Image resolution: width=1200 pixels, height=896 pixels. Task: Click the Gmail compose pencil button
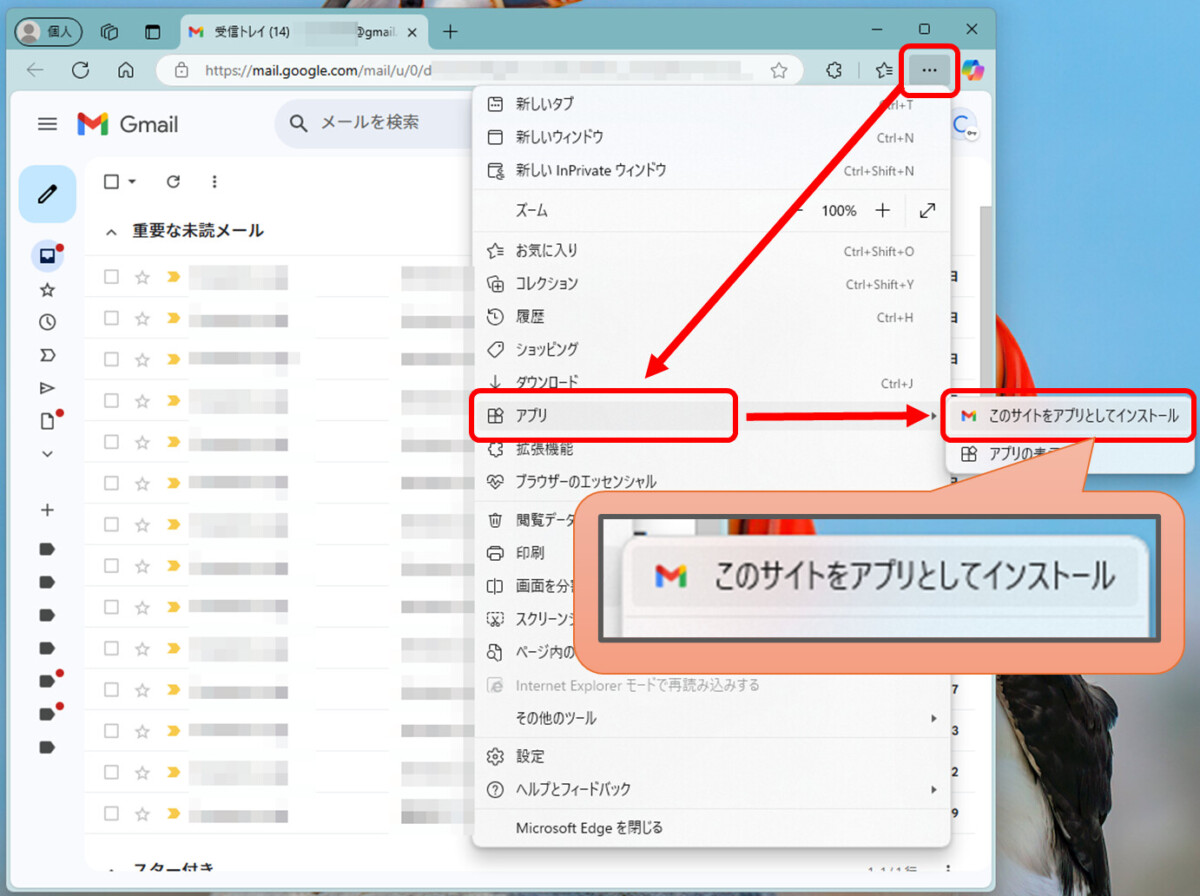[47, 194]
